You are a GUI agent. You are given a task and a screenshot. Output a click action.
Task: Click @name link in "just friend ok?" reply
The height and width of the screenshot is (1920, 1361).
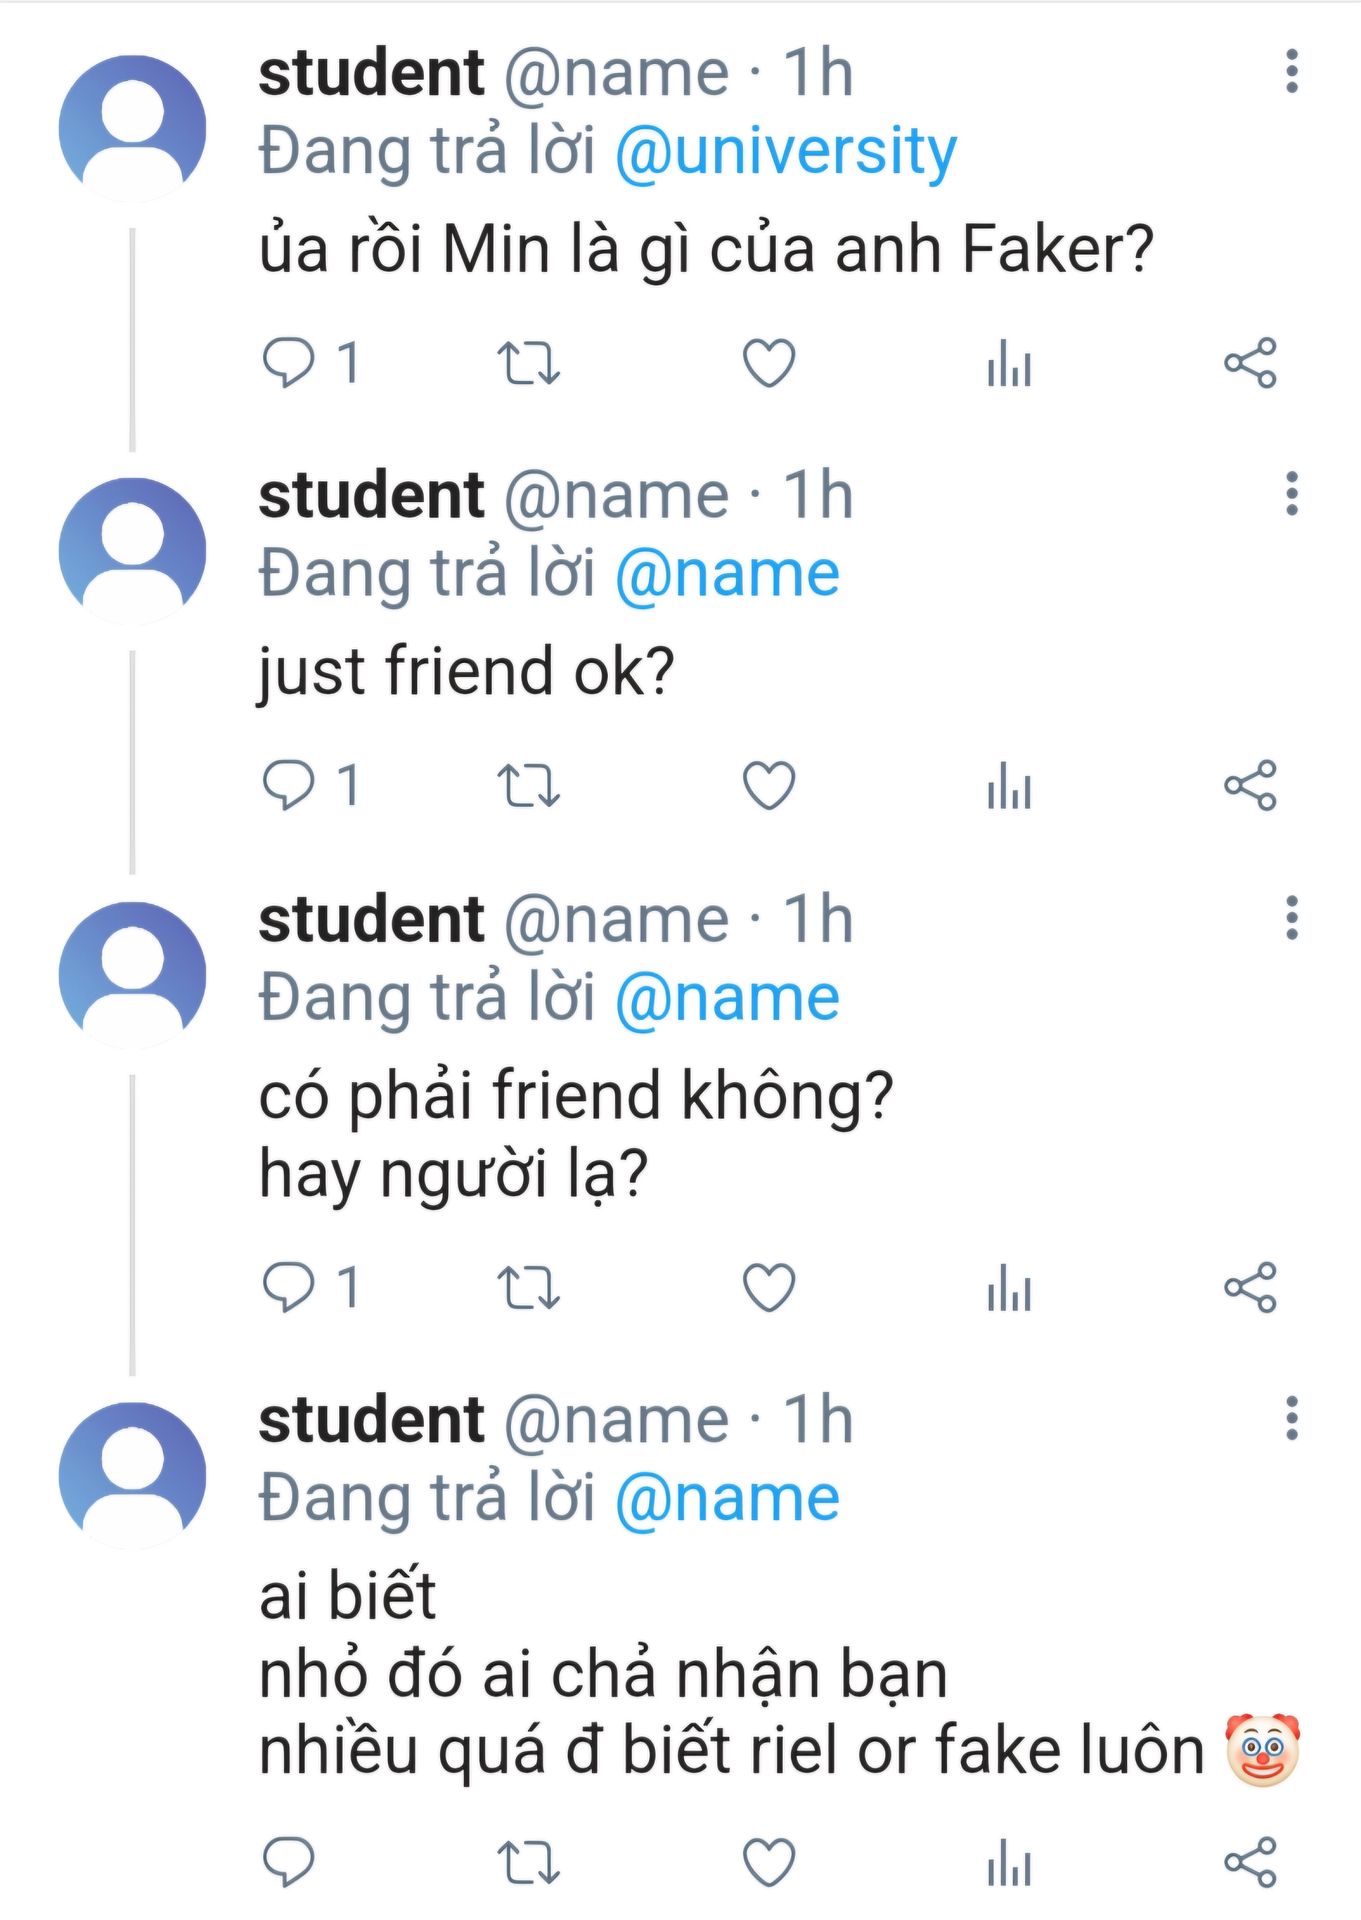(x=727, y=575)
